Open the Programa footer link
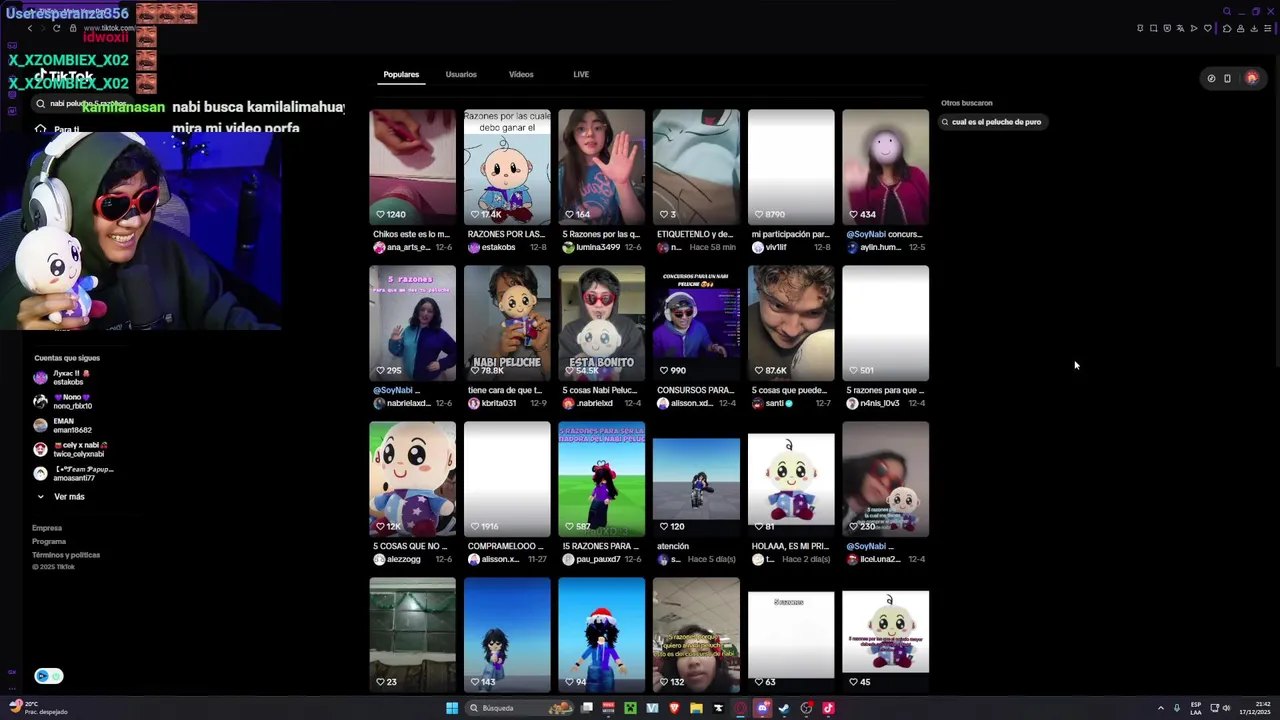This screenshot has height=720, width=1280. click(49, 541)
